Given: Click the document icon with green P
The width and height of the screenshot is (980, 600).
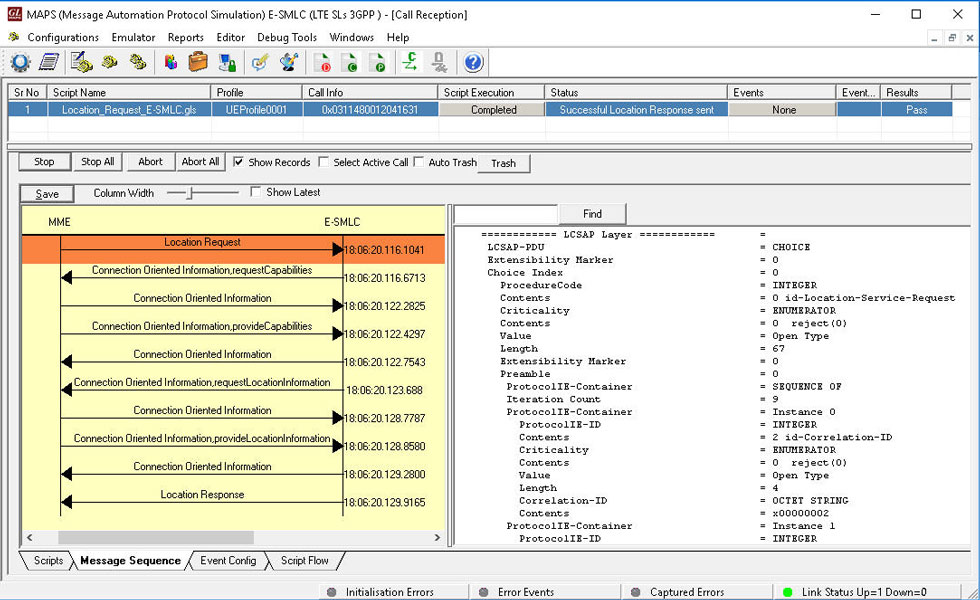Looking at the screenshot, I should coord(377,62).
